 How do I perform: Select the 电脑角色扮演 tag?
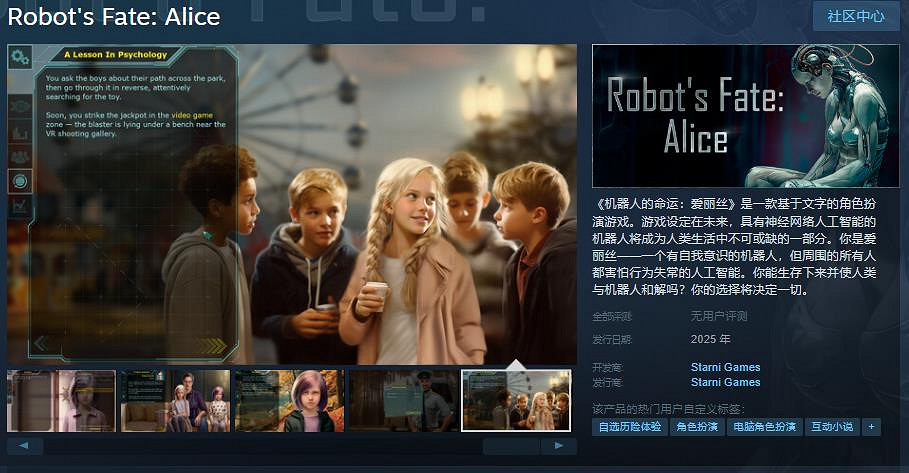click(x=765, y=427)
